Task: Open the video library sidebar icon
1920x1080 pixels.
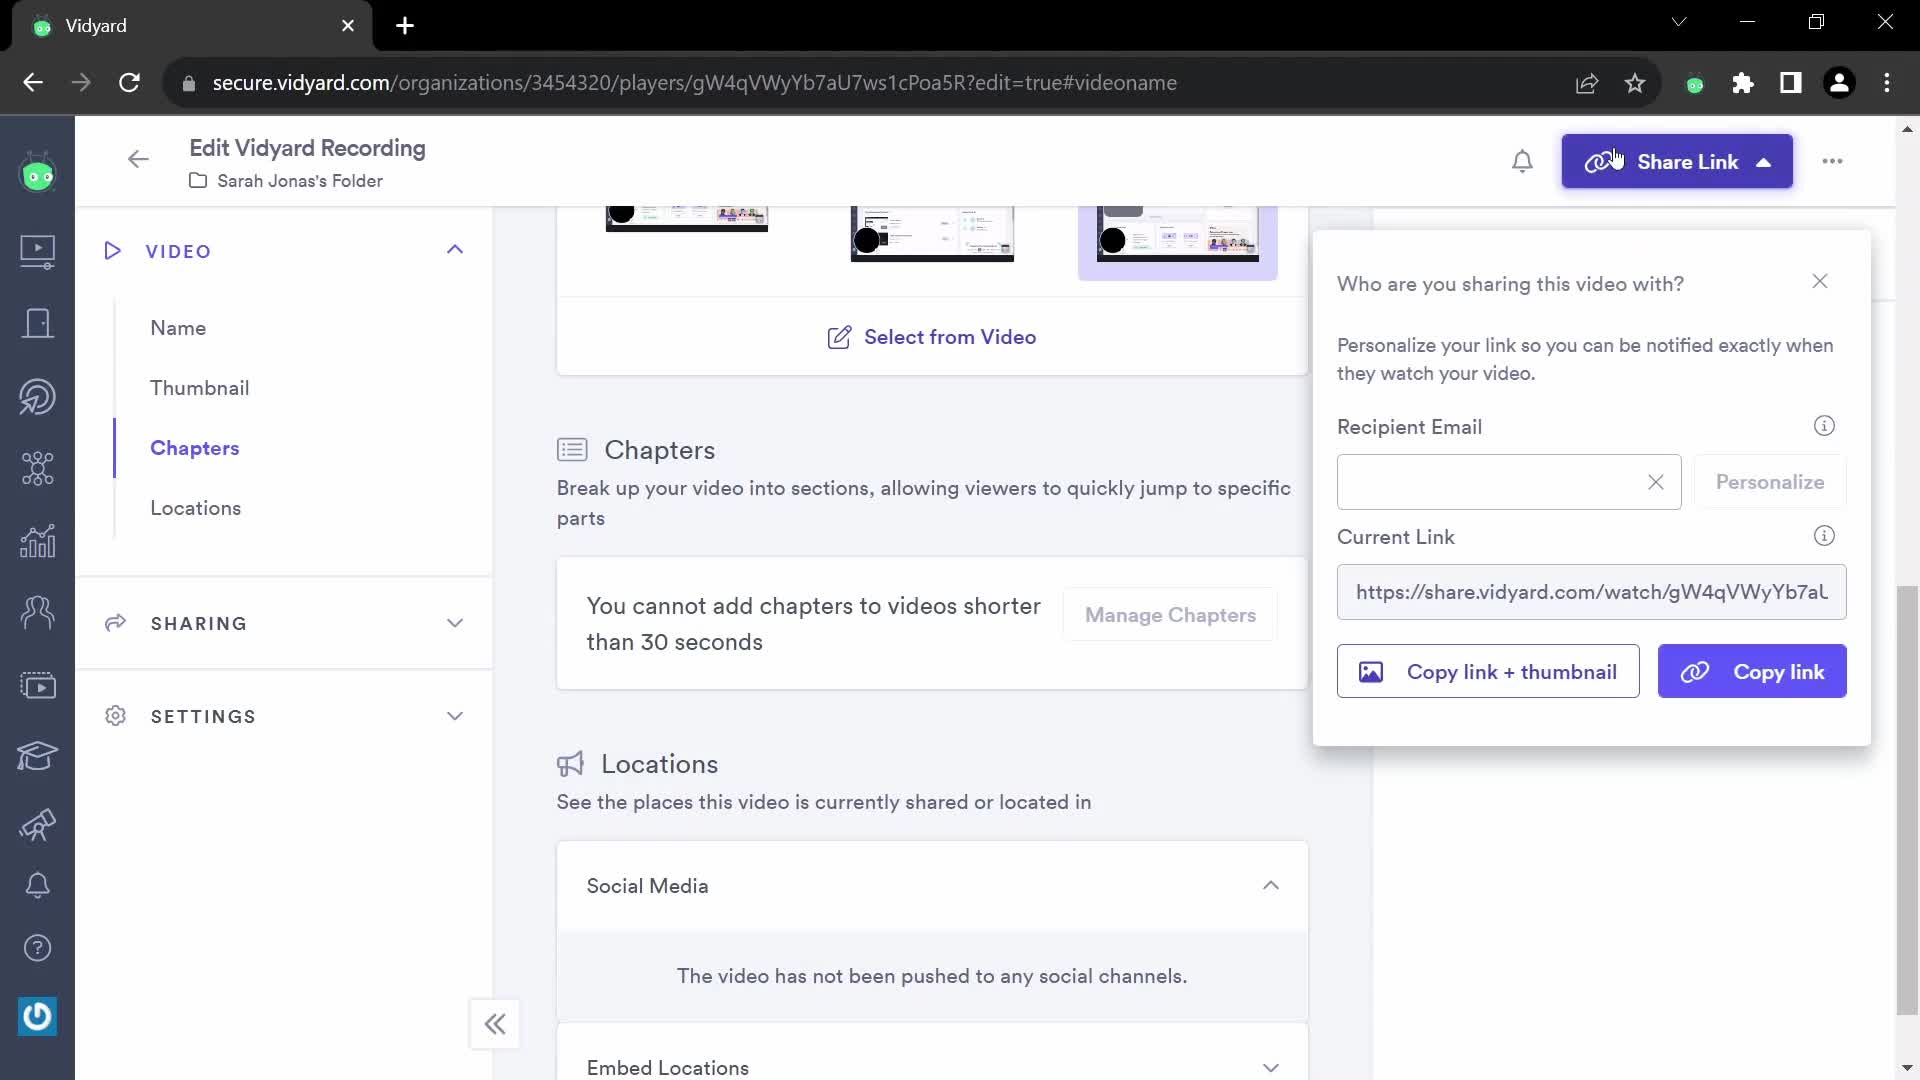Action: [x=38, y=251]
